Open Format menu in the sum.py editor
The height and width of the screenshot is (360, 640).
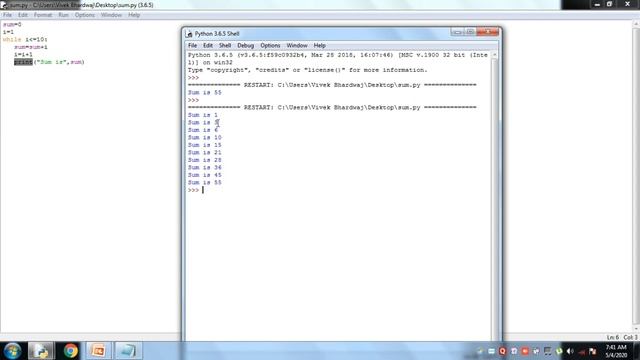click(x=43, y=15)
